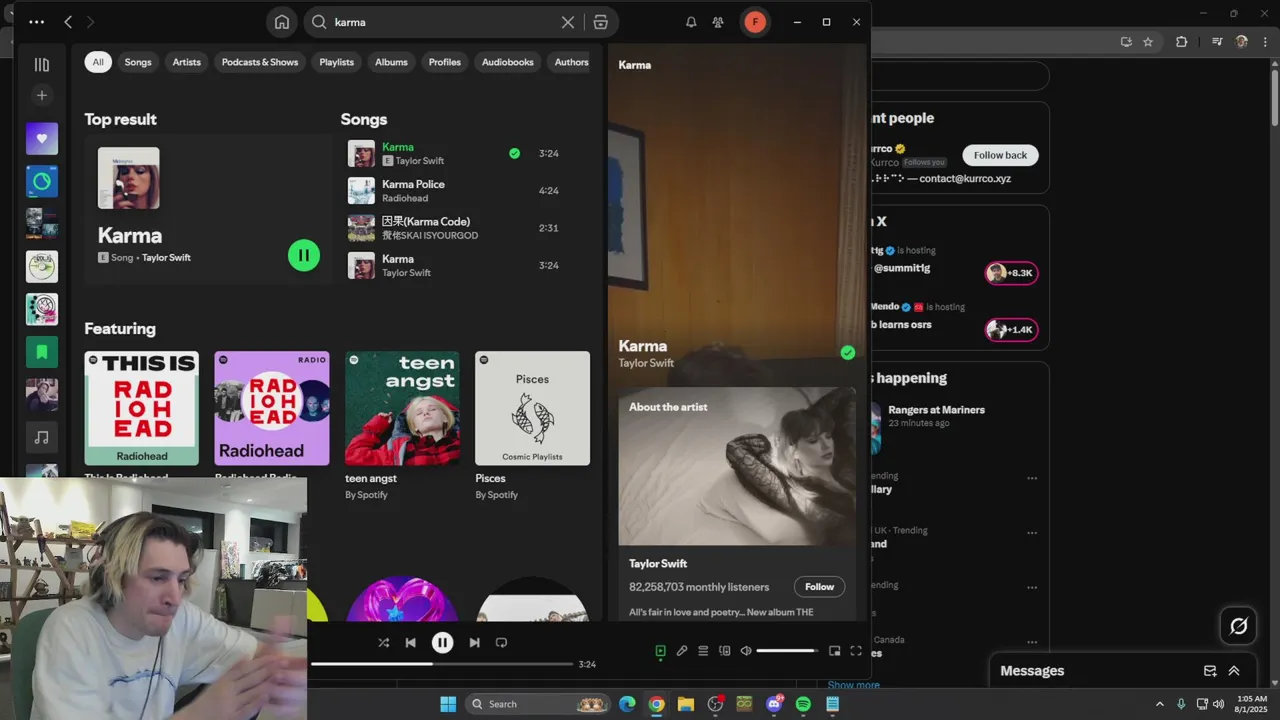
Task: Open This Is Radiohead playlist cover
Action: pyautogui.click(x=142, y=408)
